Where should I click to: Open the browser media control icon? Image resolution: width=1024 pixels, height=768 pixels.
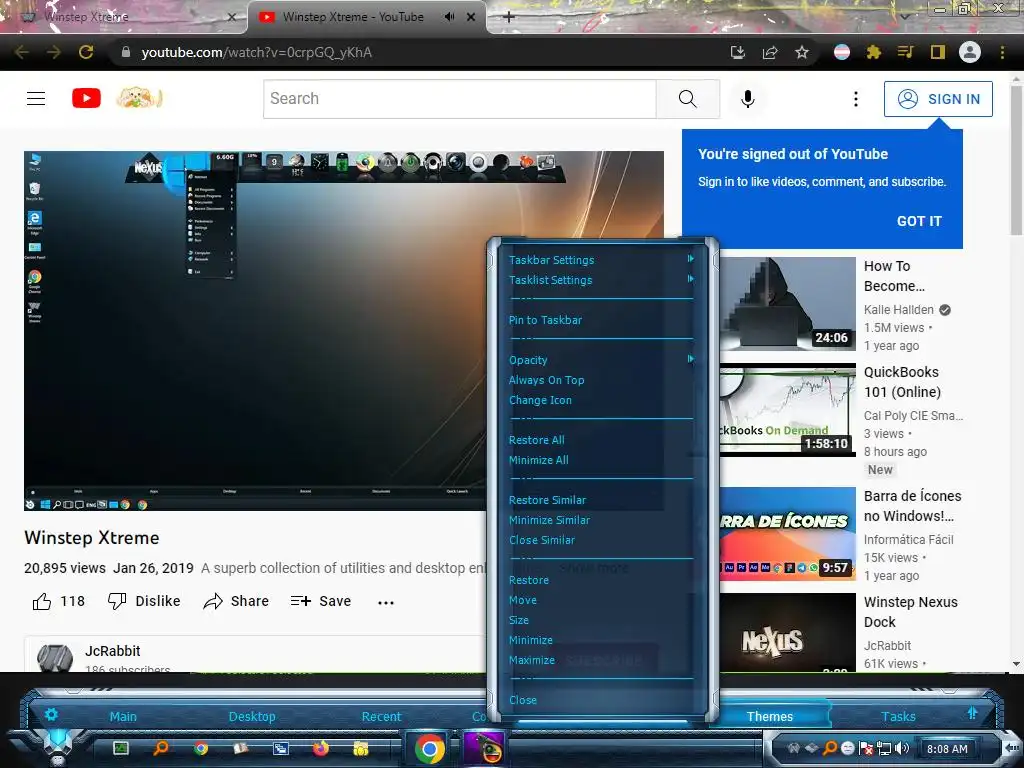[x=905, y=52]
